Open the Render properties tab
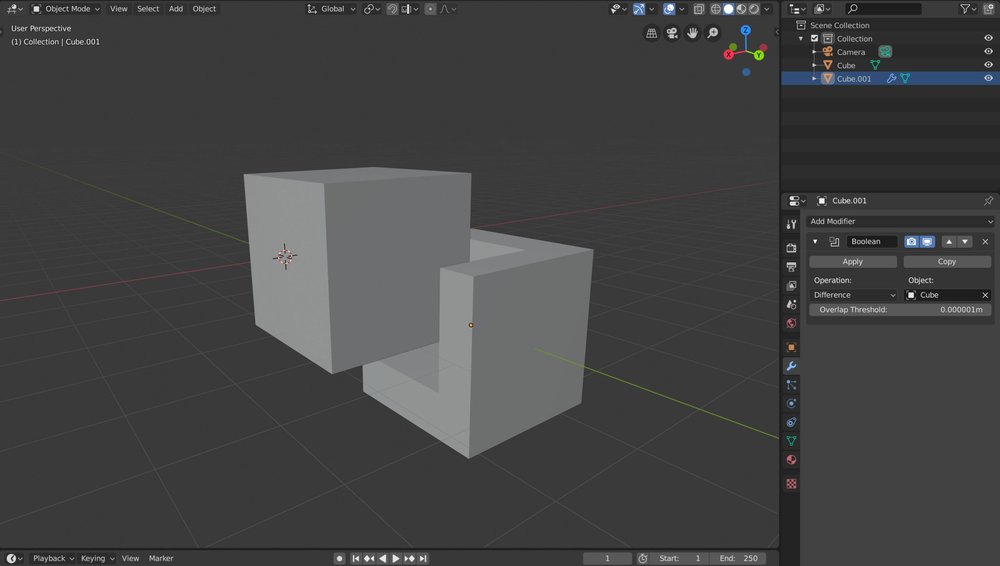 click(x=791, y=248)
